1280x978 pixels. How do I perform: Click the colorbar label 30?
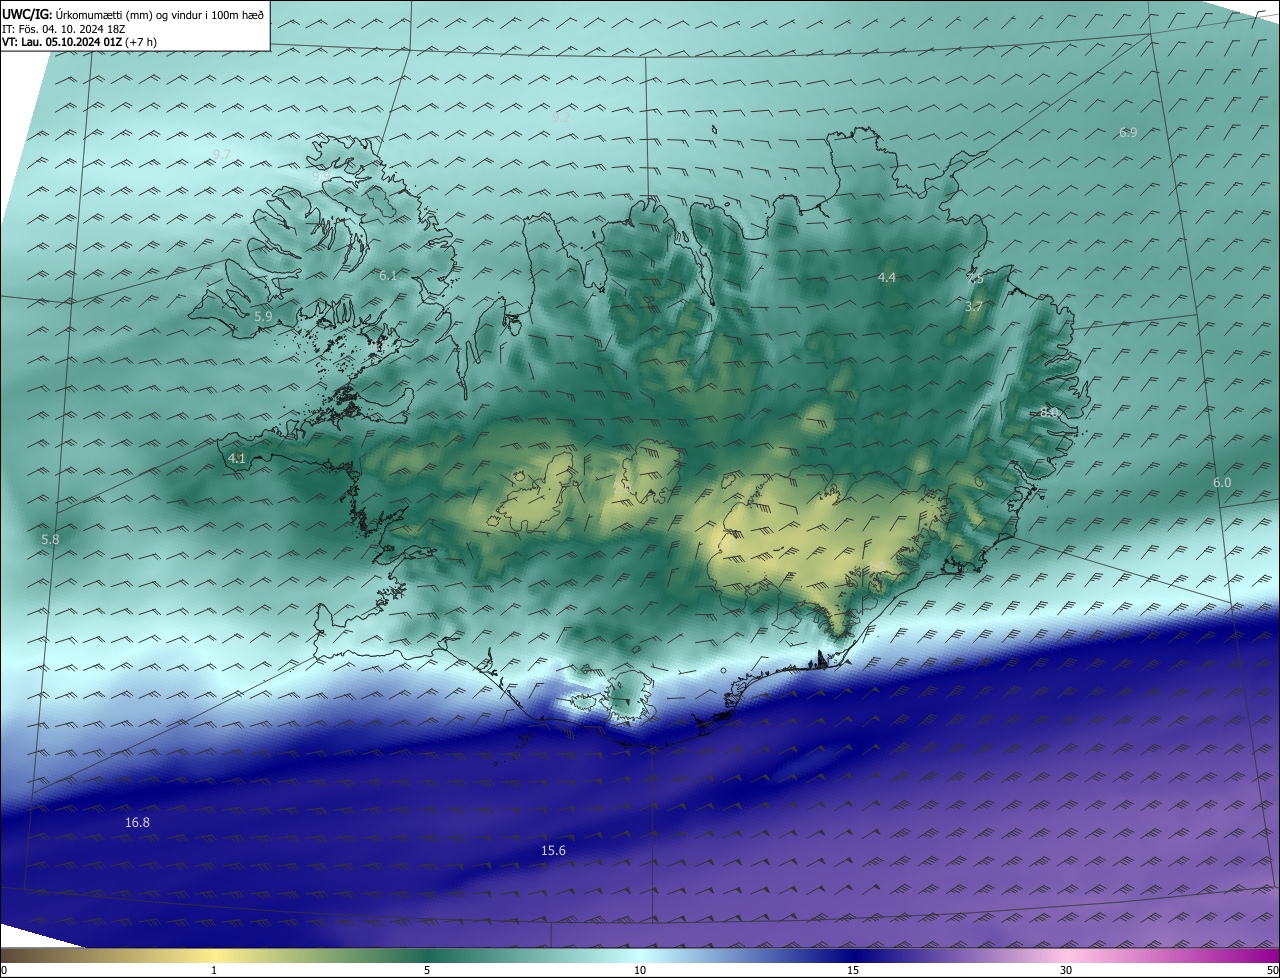pos(1066,970)
